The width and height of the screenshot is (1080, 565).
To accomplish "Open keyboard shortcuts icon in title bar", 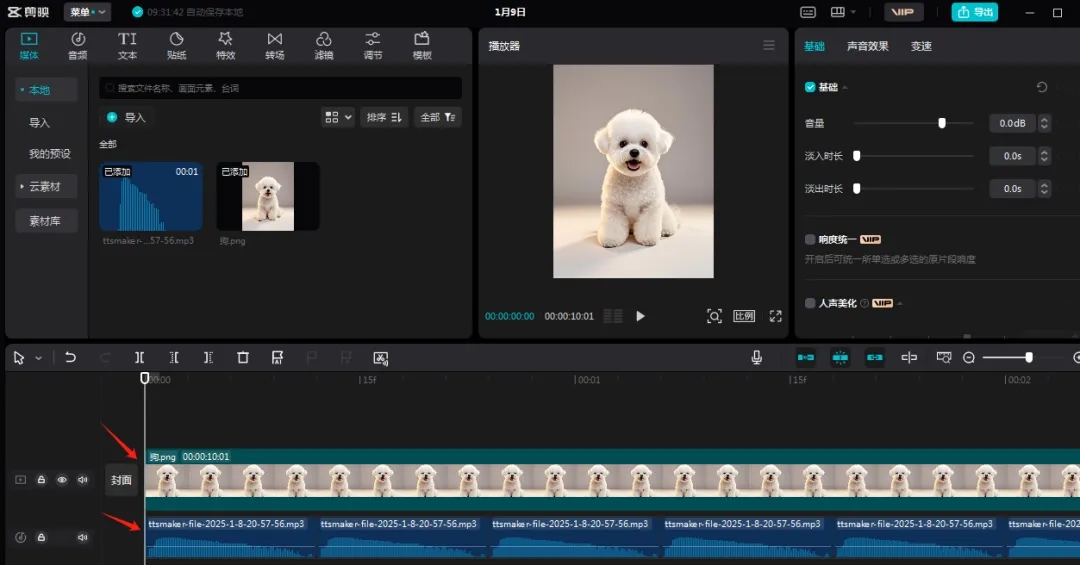I will click(x=808, y=12).
